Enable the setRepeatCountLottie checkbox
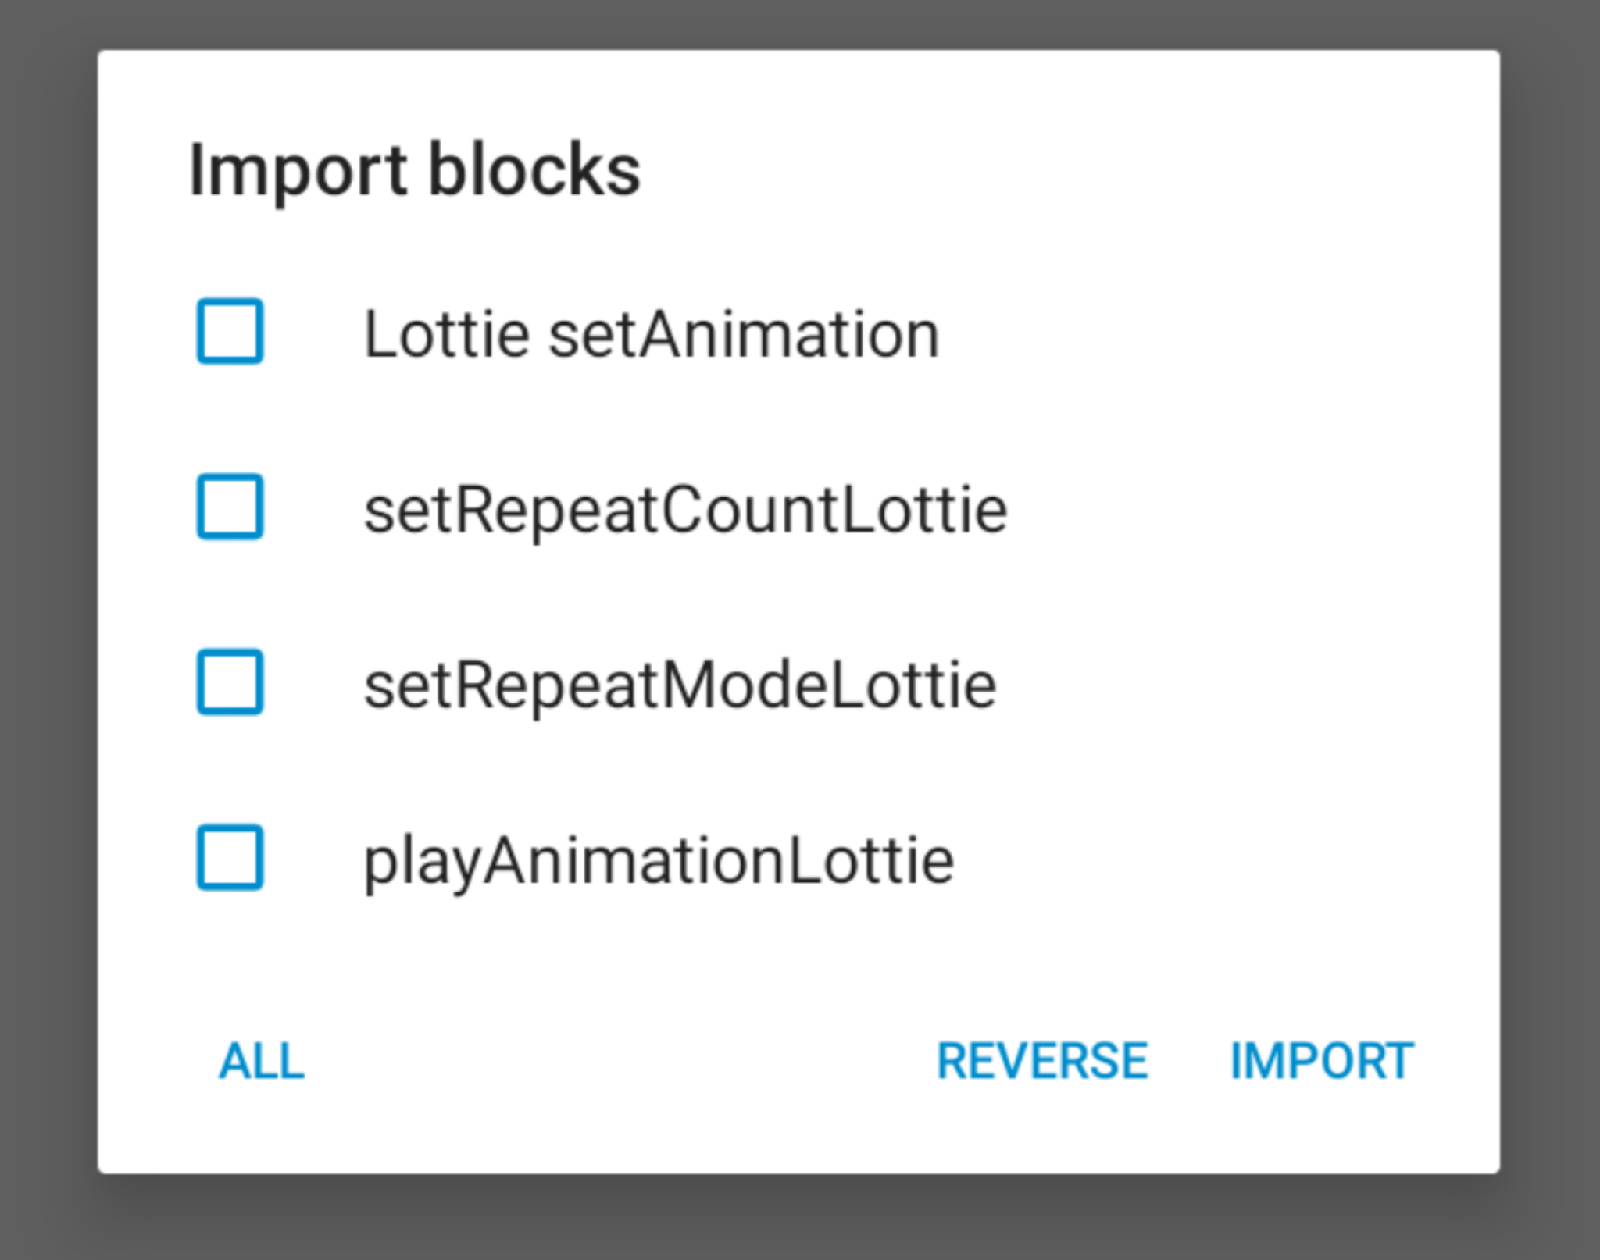Screen dimensions: 1600x1260 [230, 507]
